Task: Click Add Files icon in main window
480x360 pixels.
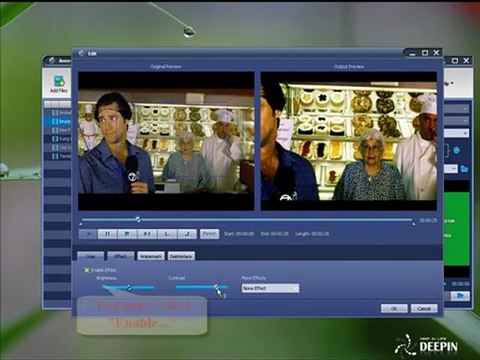Action: coord(59,84)
